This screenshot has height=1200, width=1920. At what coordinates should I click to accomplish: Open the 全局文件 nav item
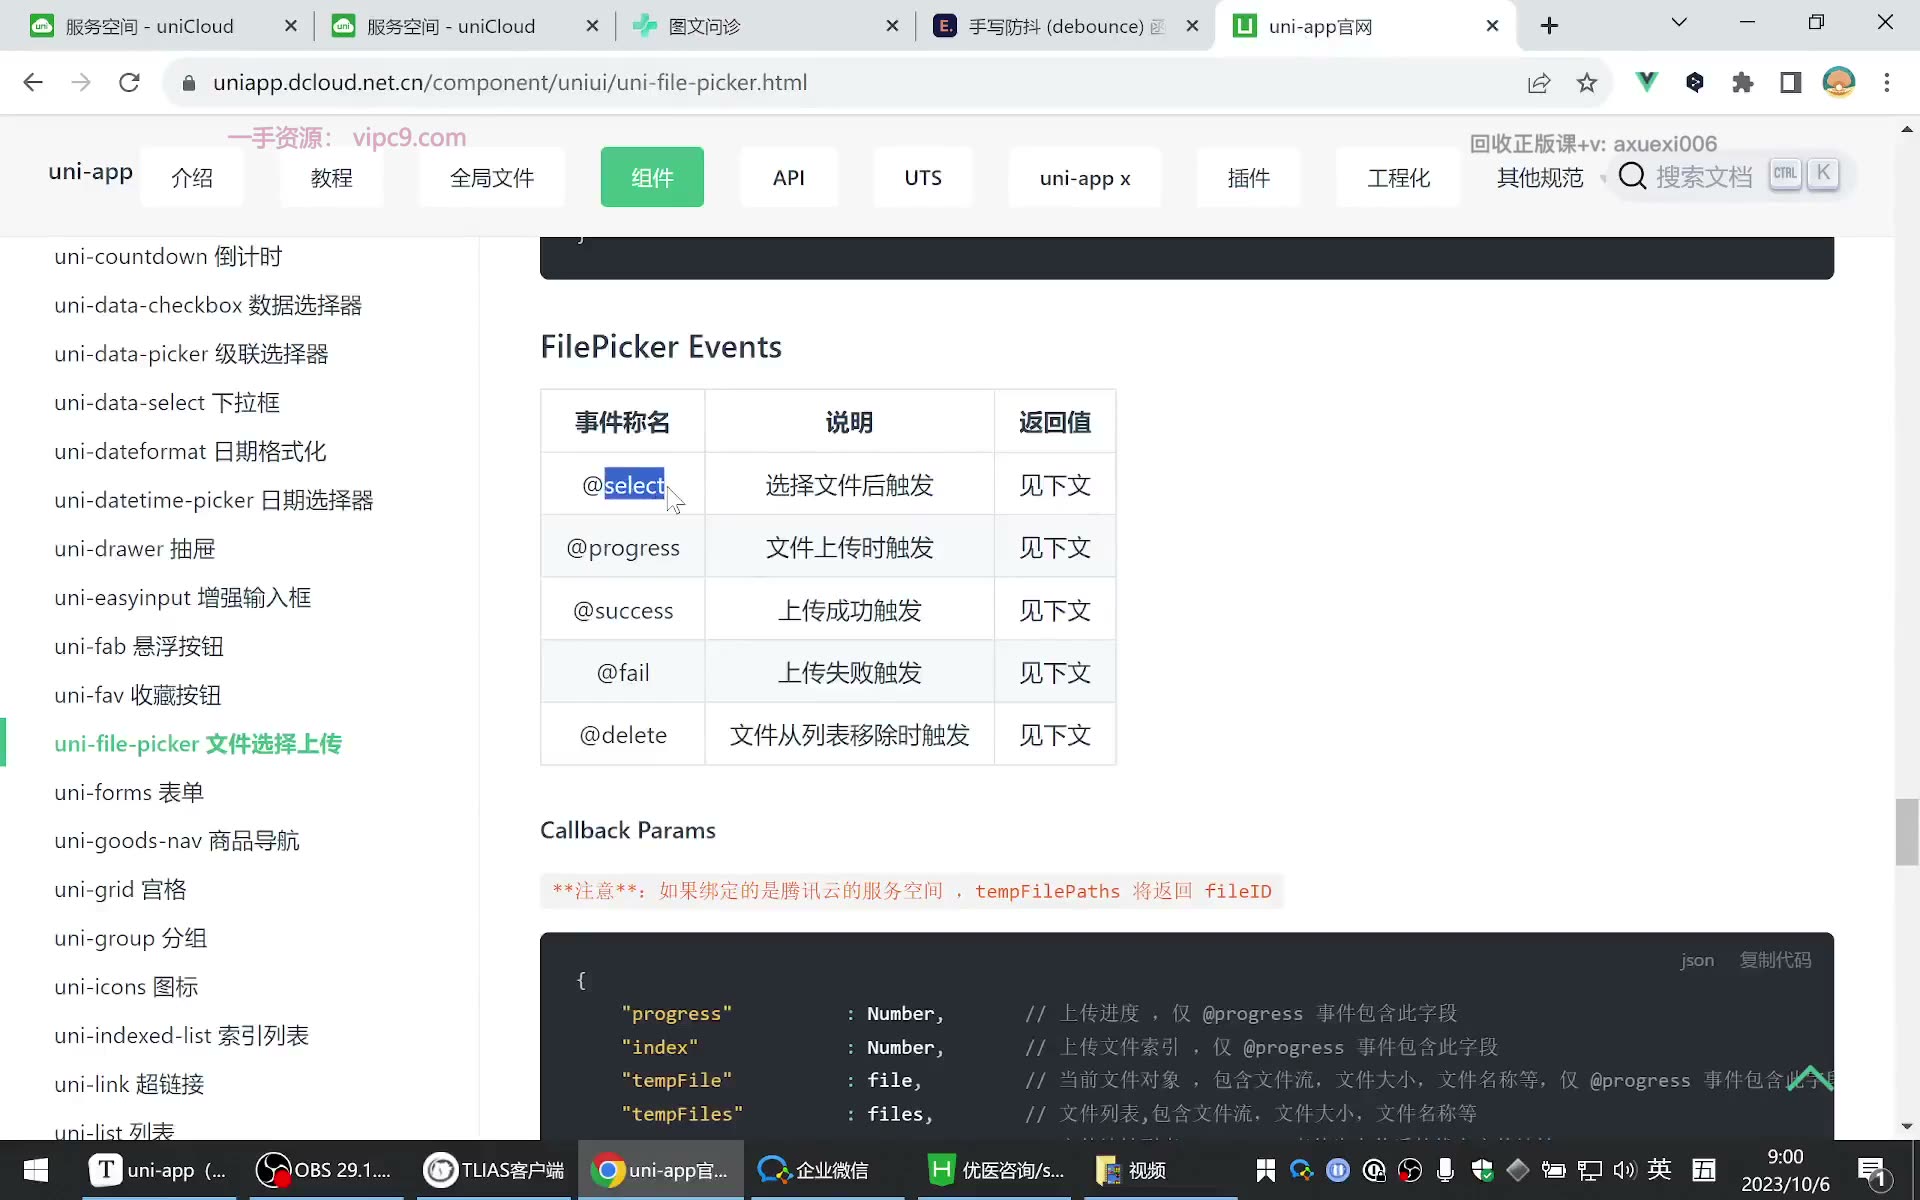pos(492,177)
